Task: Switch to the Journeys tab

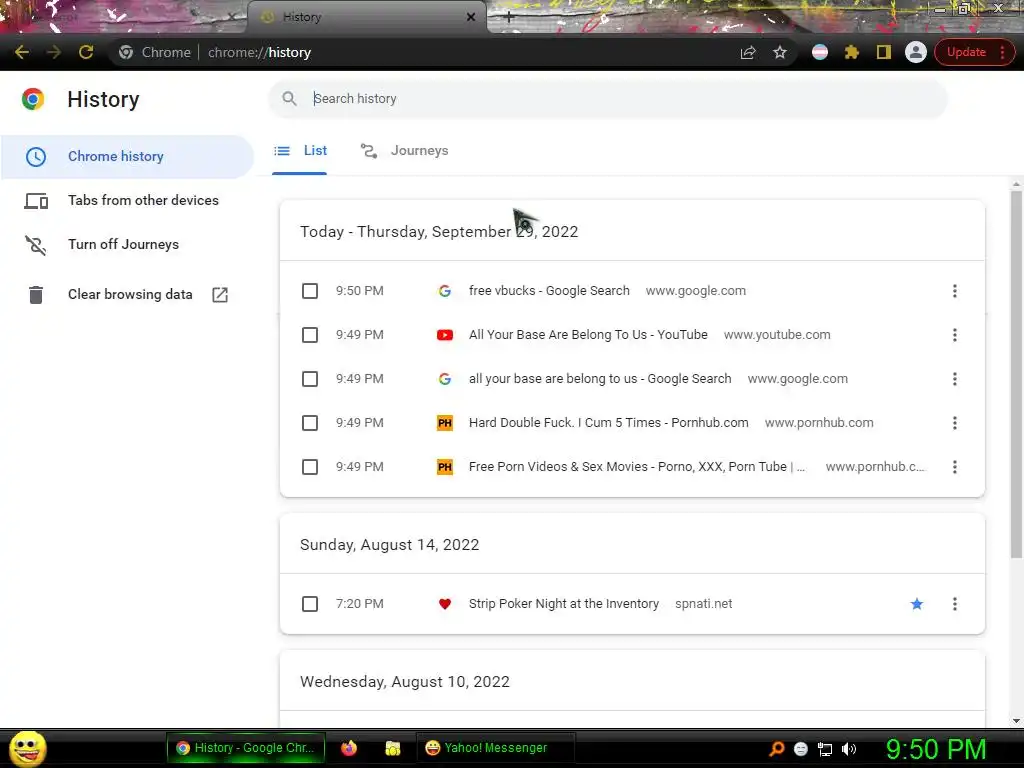Action: pyautogui.click(x=404, y=152)
